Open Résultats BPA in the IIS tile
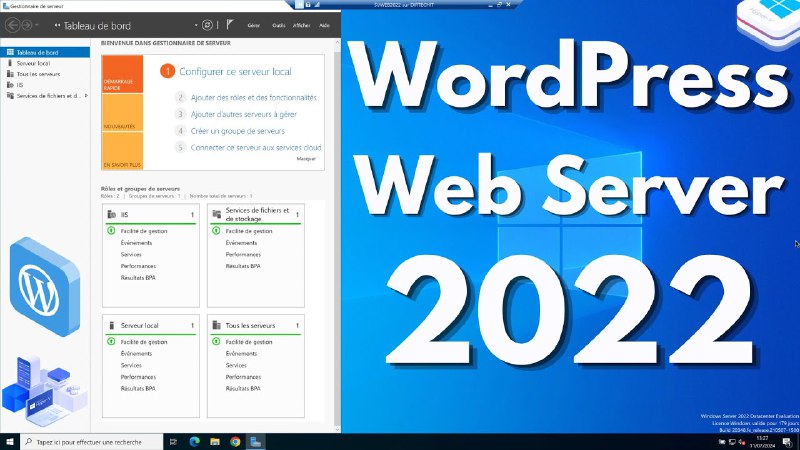The height and width of the screenshot is (450, 800). coord(138,278)
